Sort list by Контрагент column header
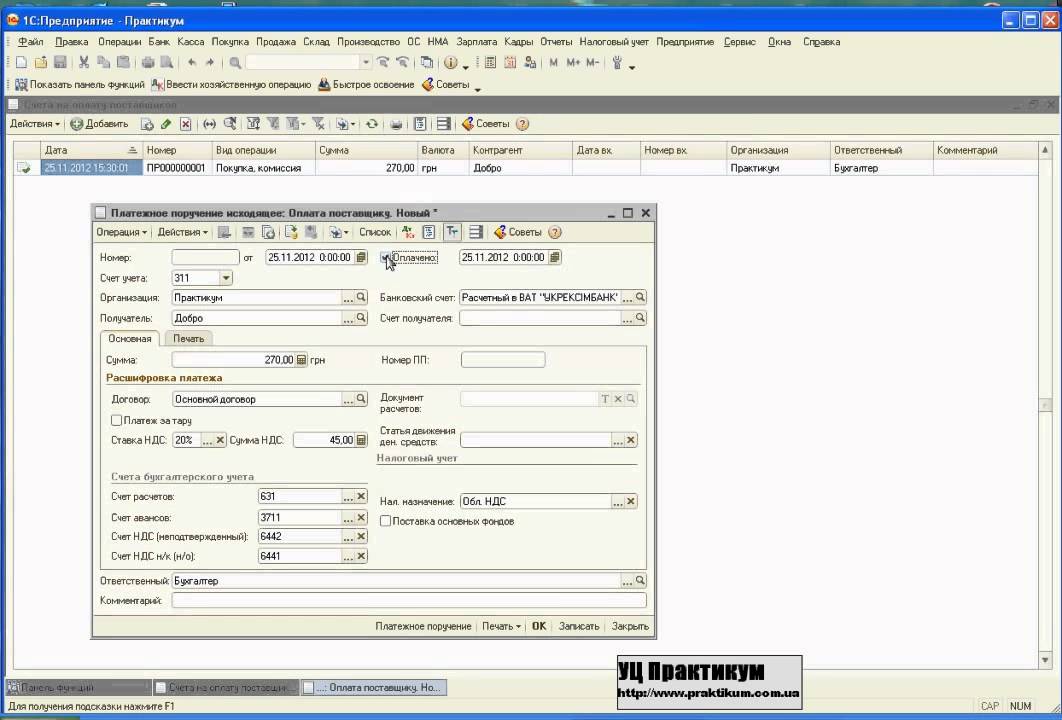 [x=520, y=150]
